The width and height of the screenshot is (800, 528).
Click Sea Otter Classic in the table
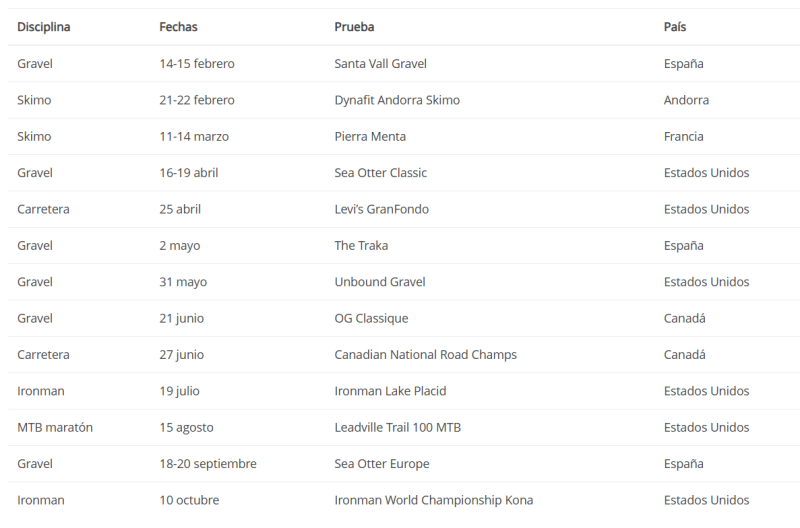380,173
